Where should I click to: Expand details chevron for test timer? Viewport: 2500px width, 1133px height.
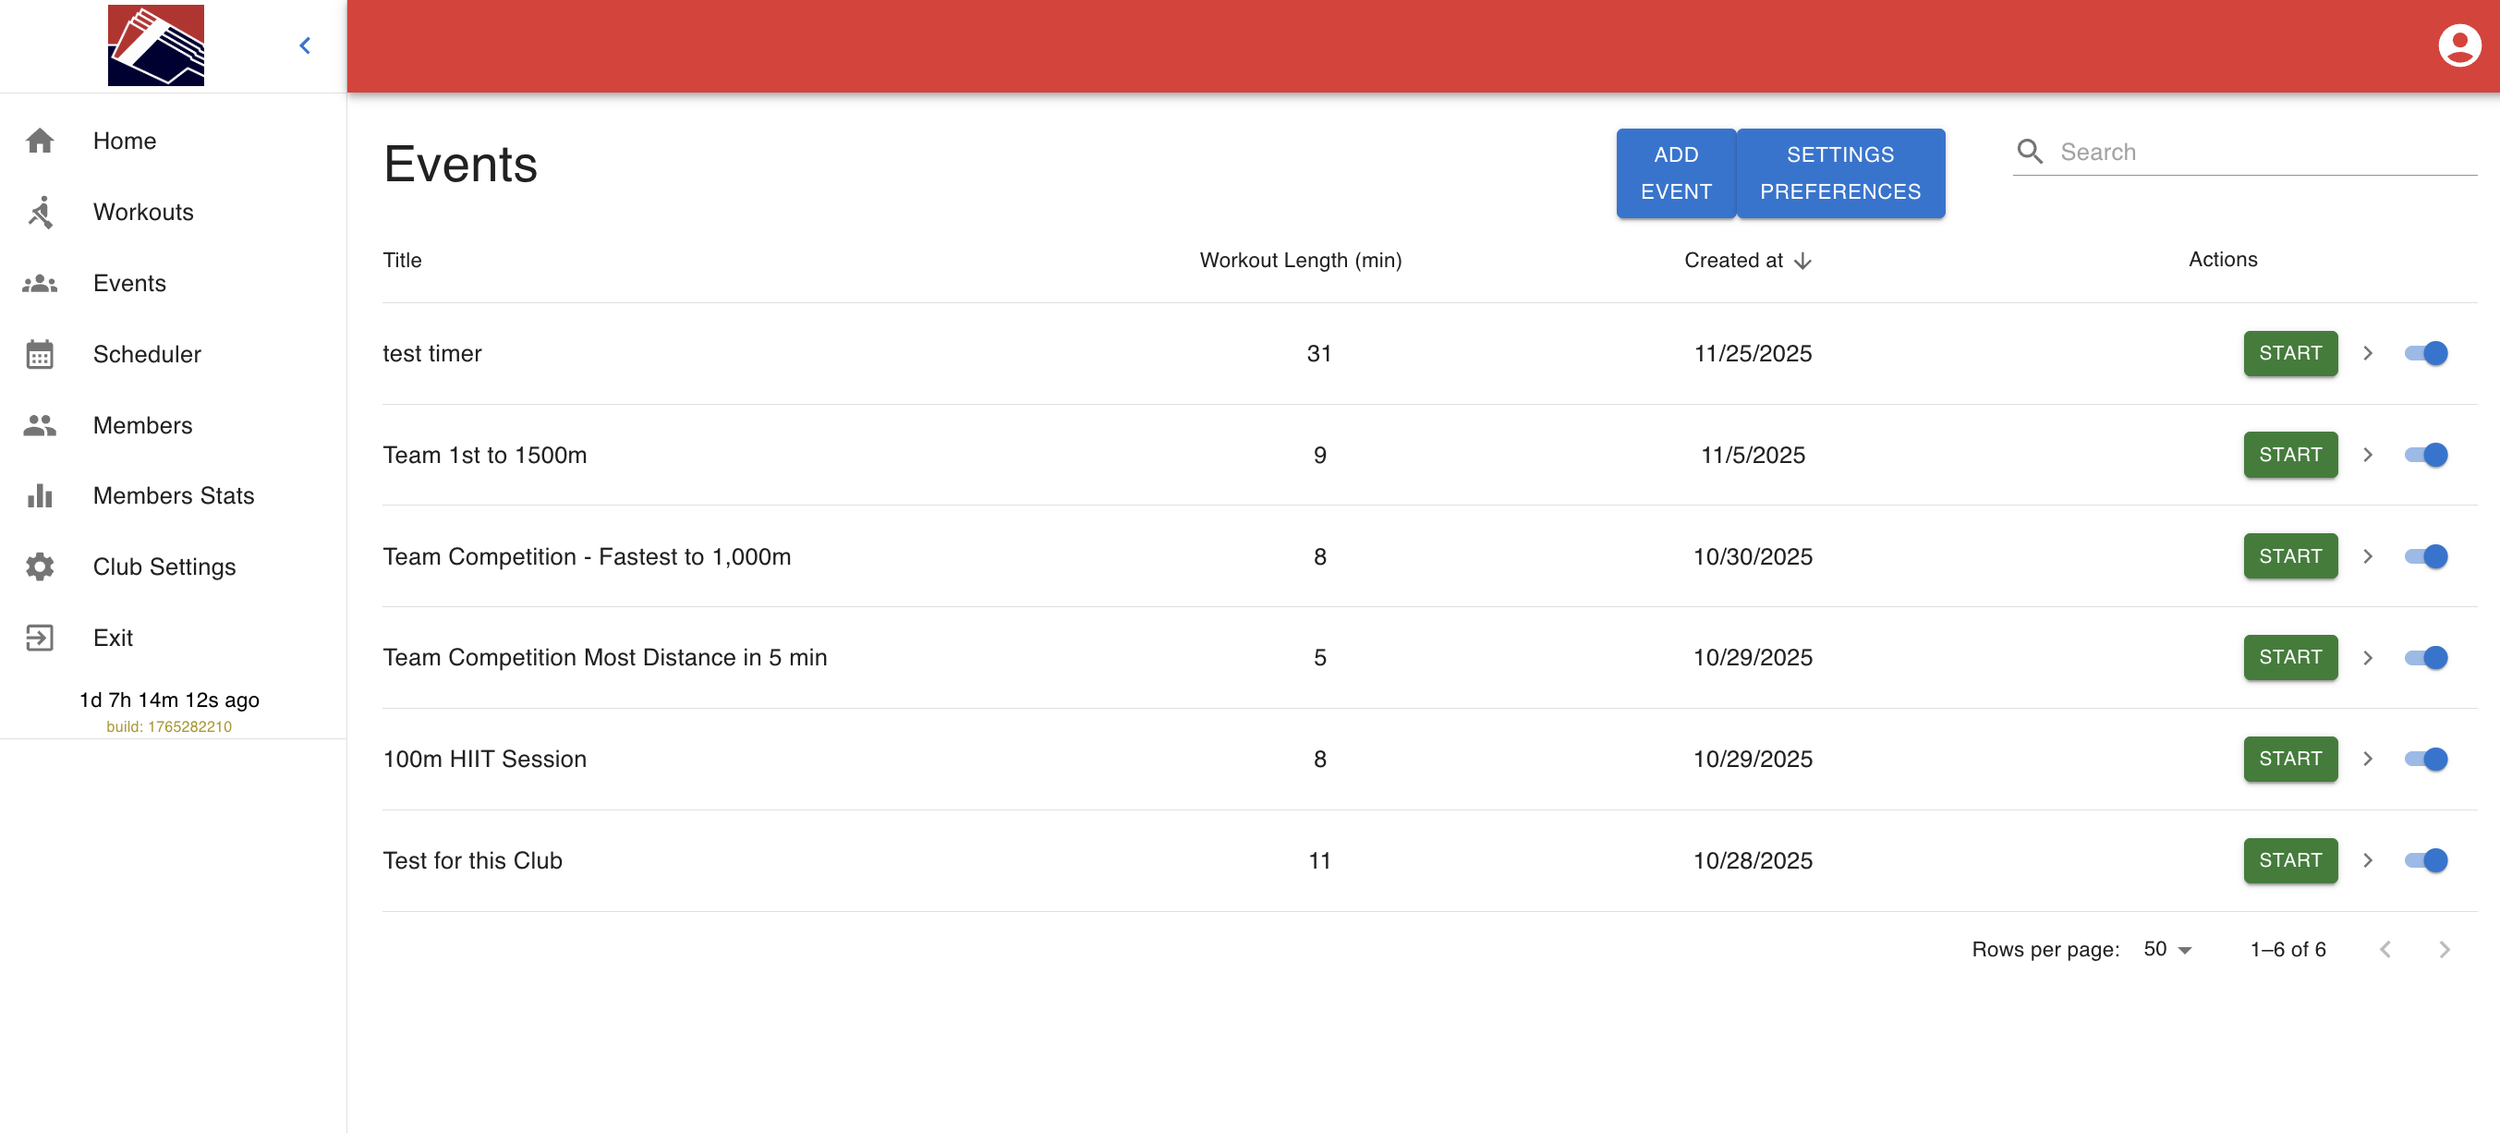(x=2368, y=354)
